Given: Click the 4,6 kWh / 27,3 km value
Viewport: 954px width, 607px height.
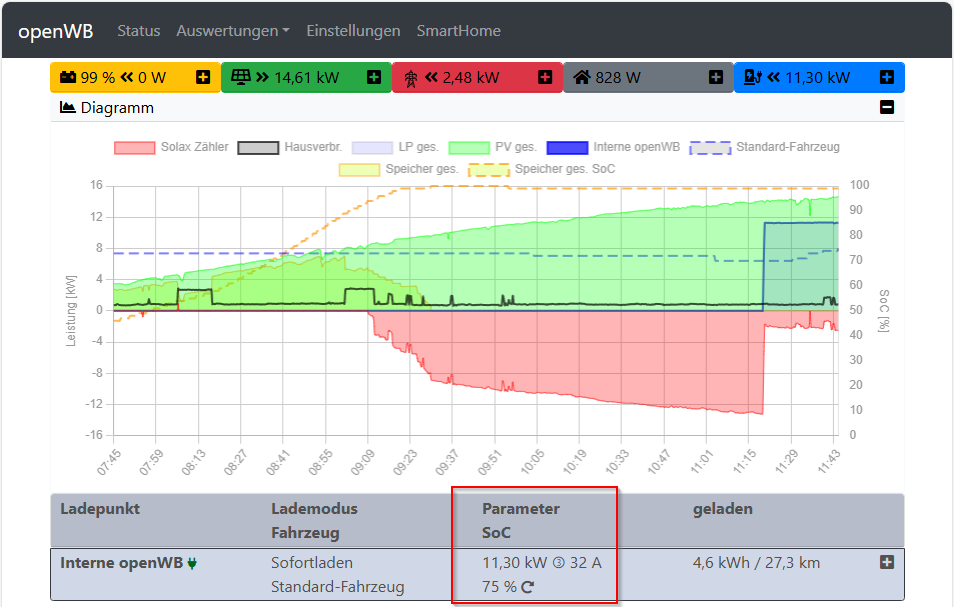Looking at the screenshot, I should (x=756, y=563).
